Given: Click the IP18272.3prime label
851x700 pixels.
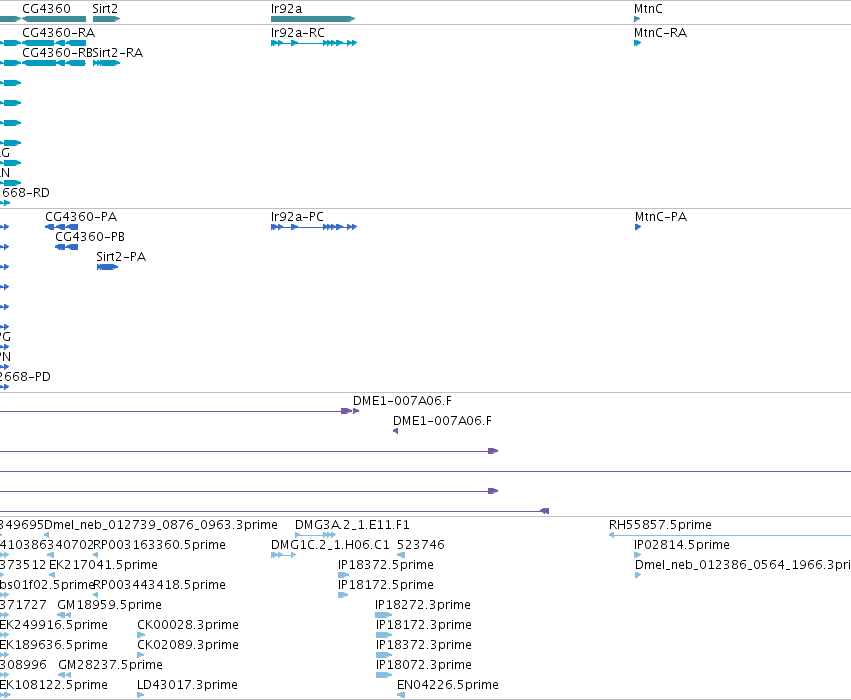Looking at the screenshot, I should pyautogui.click(x=423, y=605).
